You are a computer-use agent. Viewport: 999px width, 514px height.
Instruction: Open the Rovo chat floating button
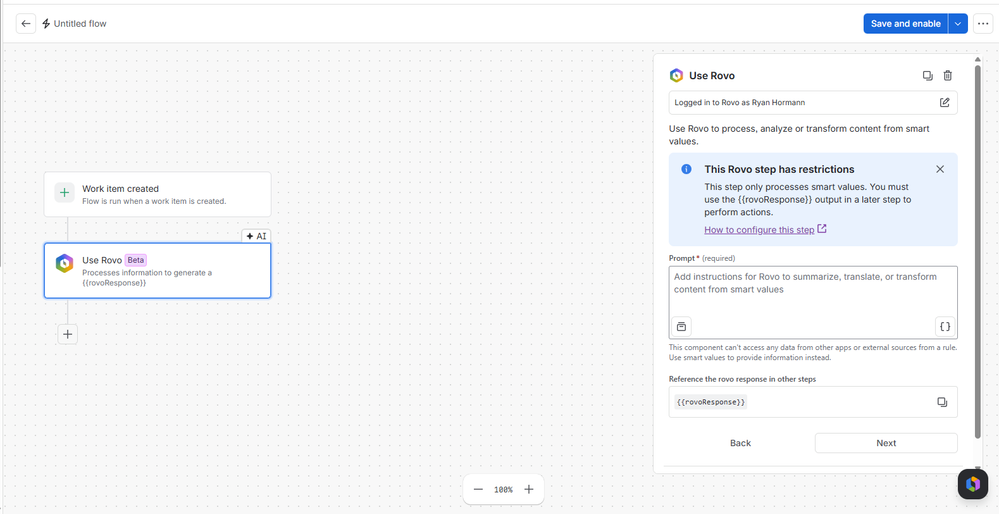click(972, 484)
